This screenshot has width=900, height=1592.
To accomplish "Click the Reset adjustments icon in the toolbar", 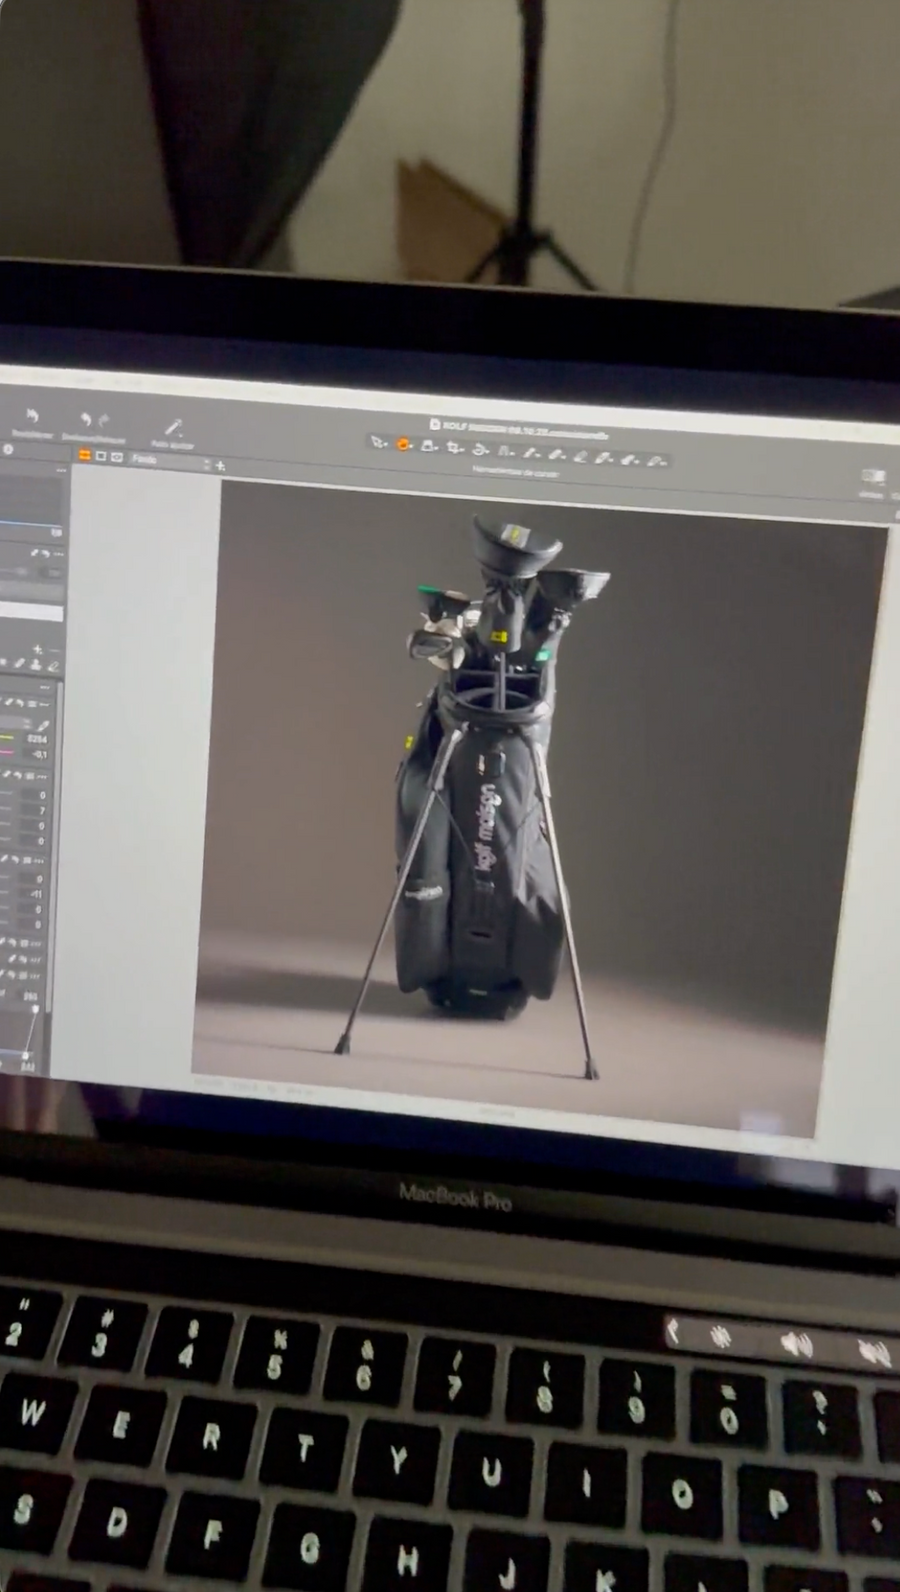I will pos(32,416).
